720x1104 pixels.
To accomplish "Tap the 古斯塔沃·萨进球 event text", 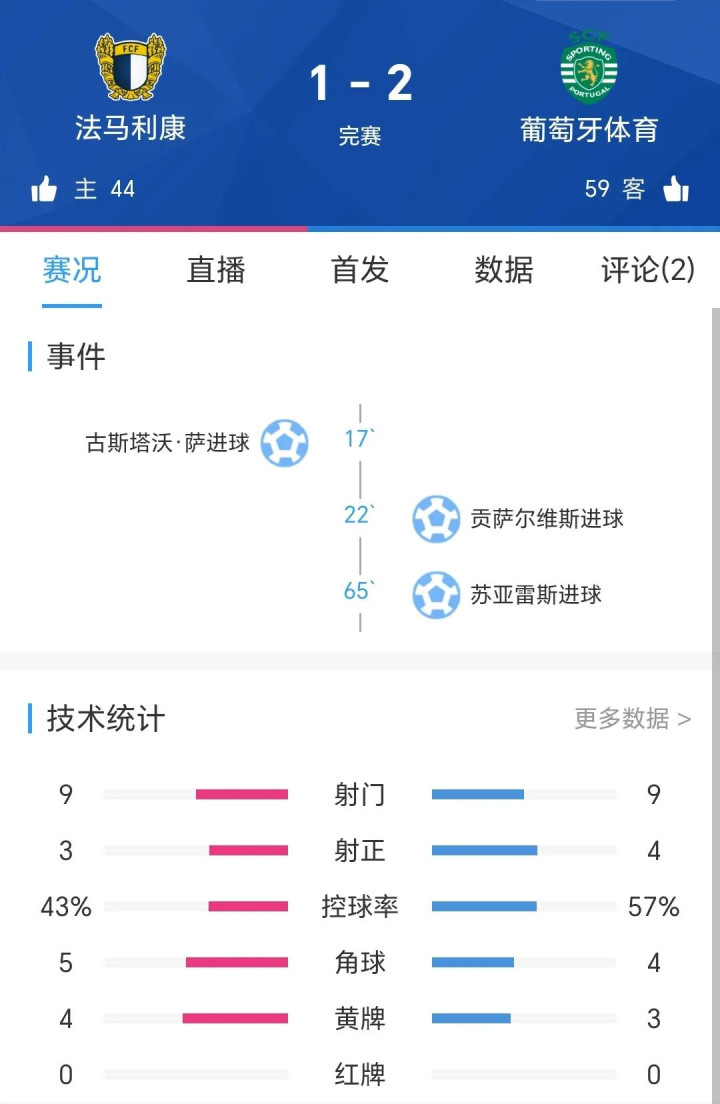I will point(168,443).
